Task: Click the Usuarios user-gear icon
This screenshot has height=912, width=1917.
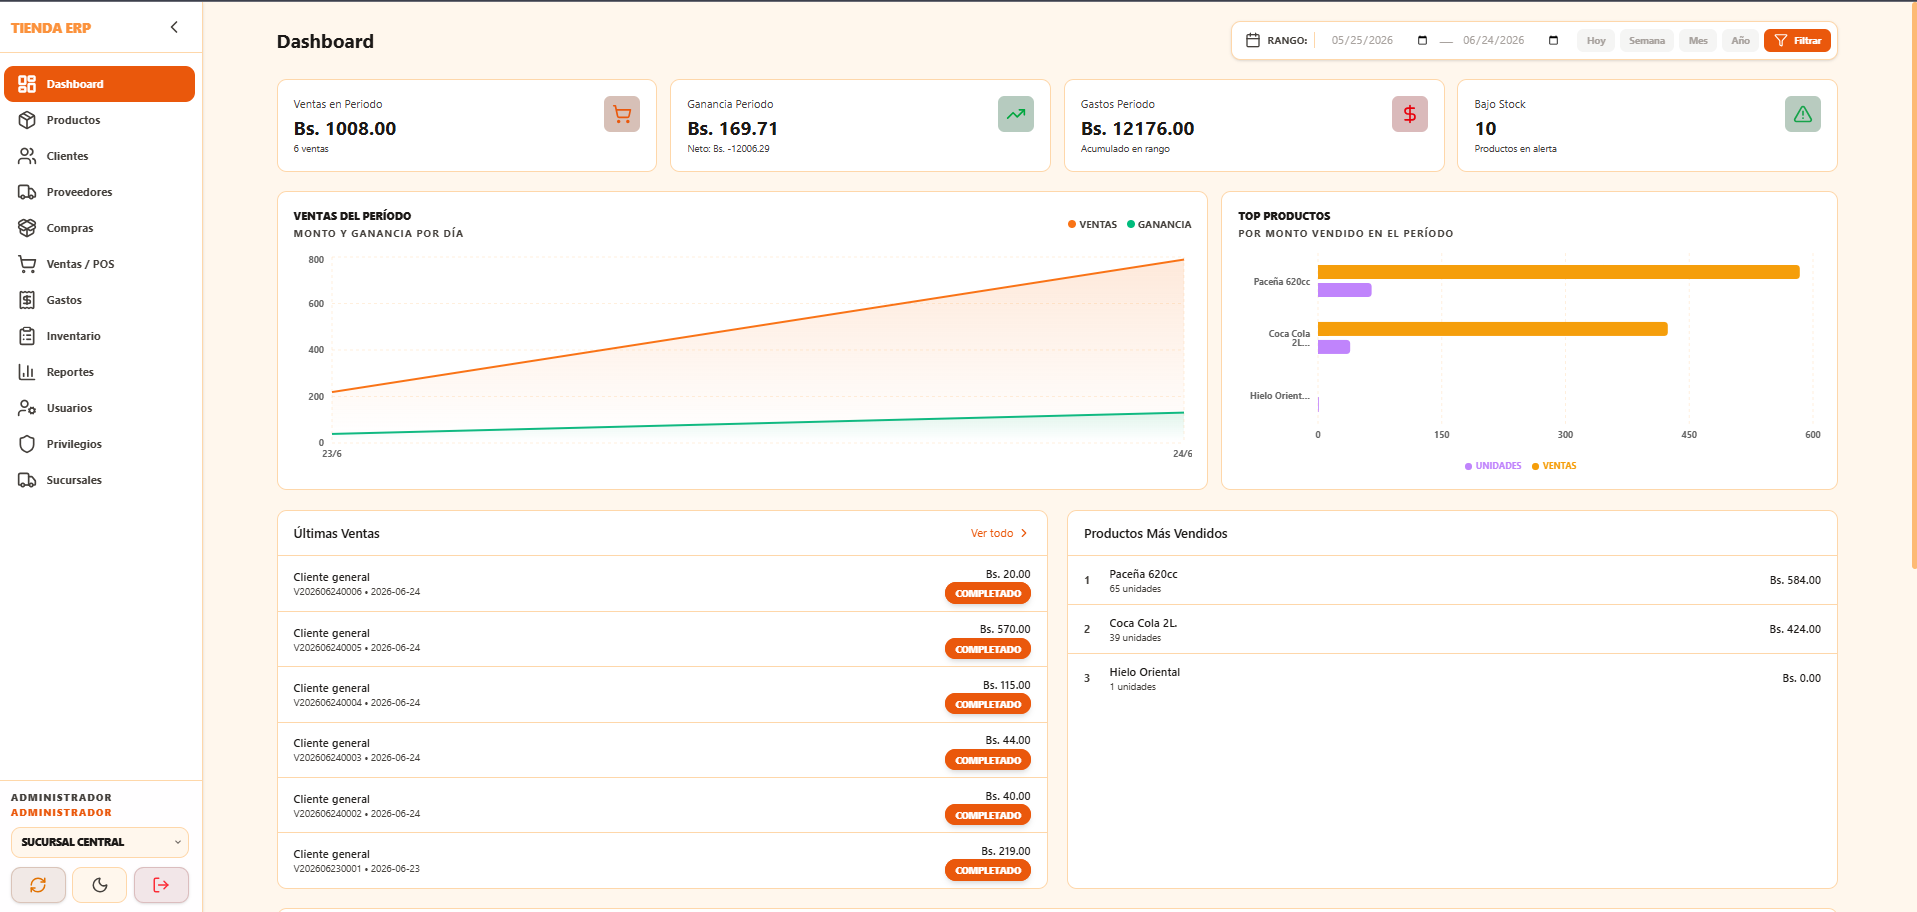Action: 27,408
